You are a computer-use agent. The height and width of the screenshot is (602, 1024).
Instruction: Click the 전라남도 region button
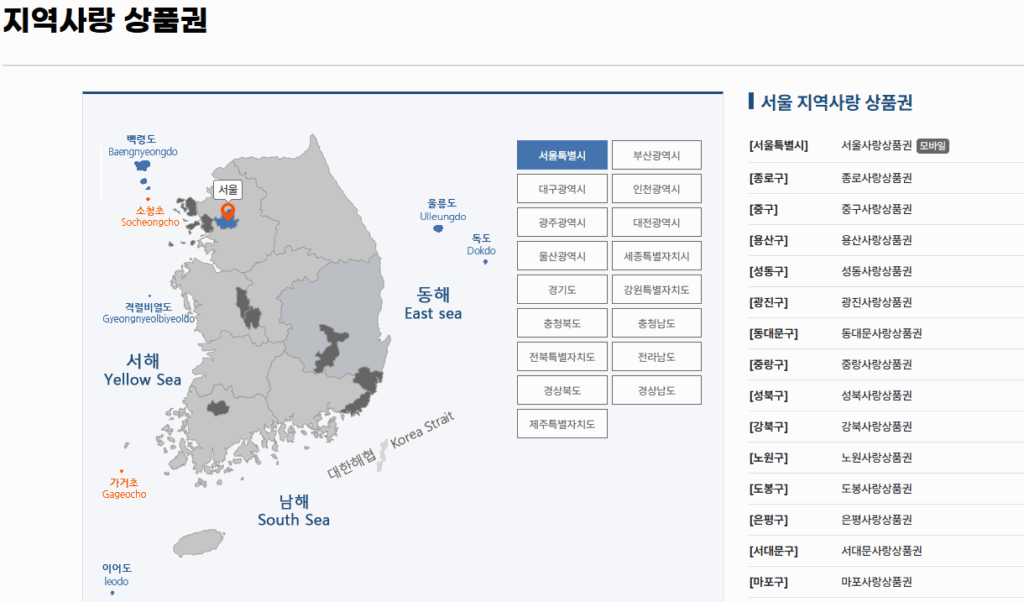pos(657,357)
